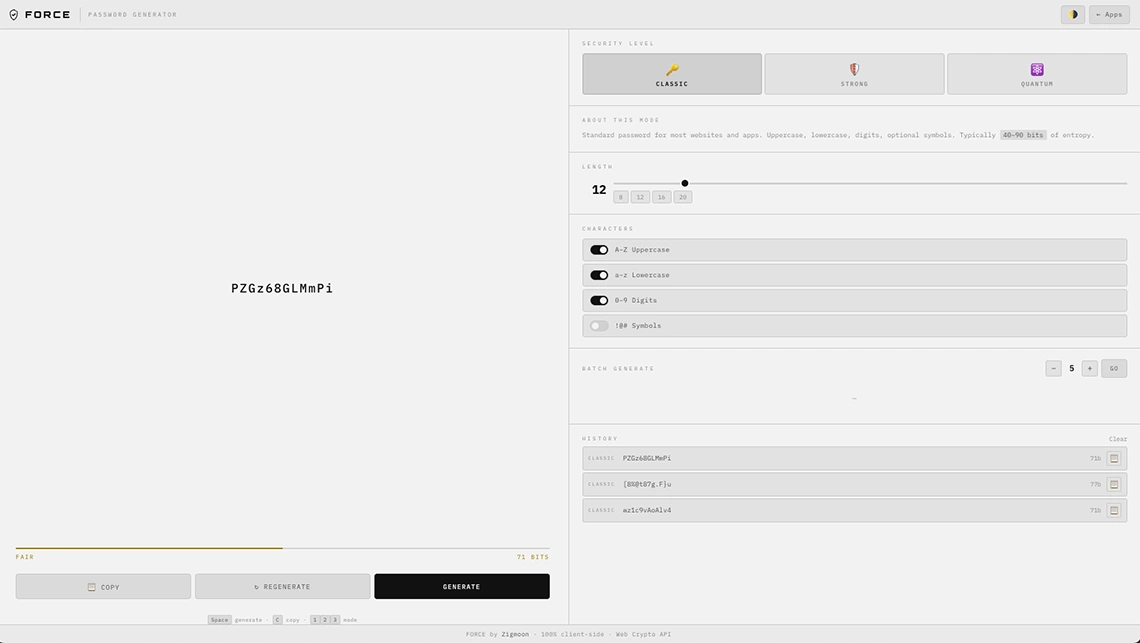Copy history password PZGz68GLMmPi
This screenshot has width=1140, height=643.
(x=1114, y=458)
